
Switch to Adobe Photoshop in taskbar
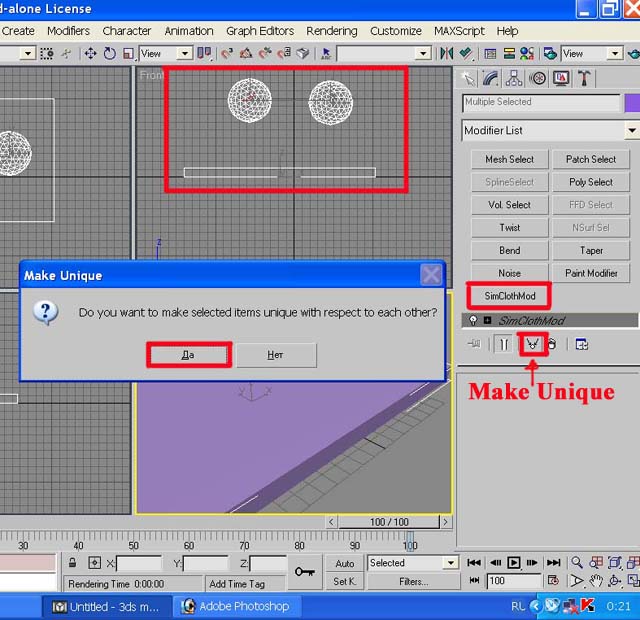point(236,606)
